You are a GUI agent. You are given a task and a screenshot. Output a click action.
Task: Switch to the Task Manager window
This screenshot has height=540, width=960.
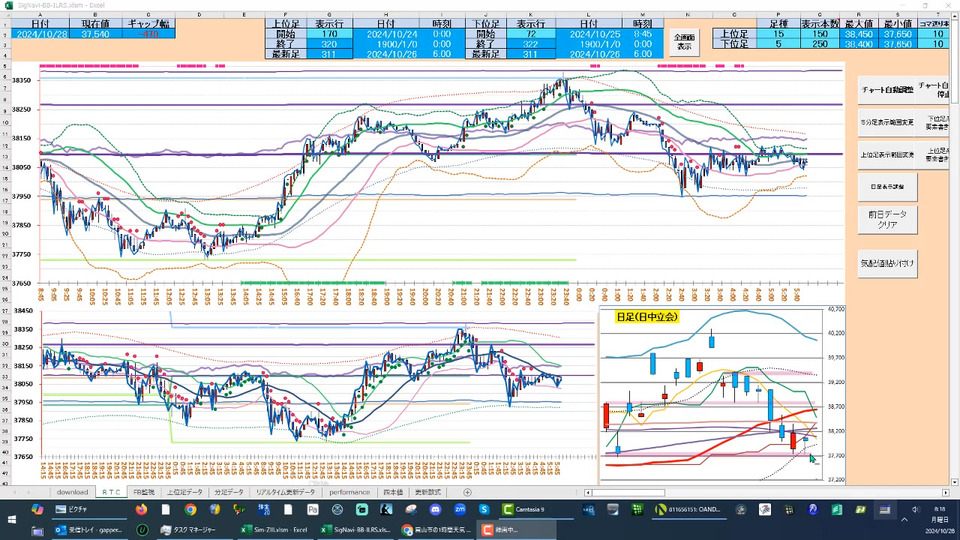point(196,530)
